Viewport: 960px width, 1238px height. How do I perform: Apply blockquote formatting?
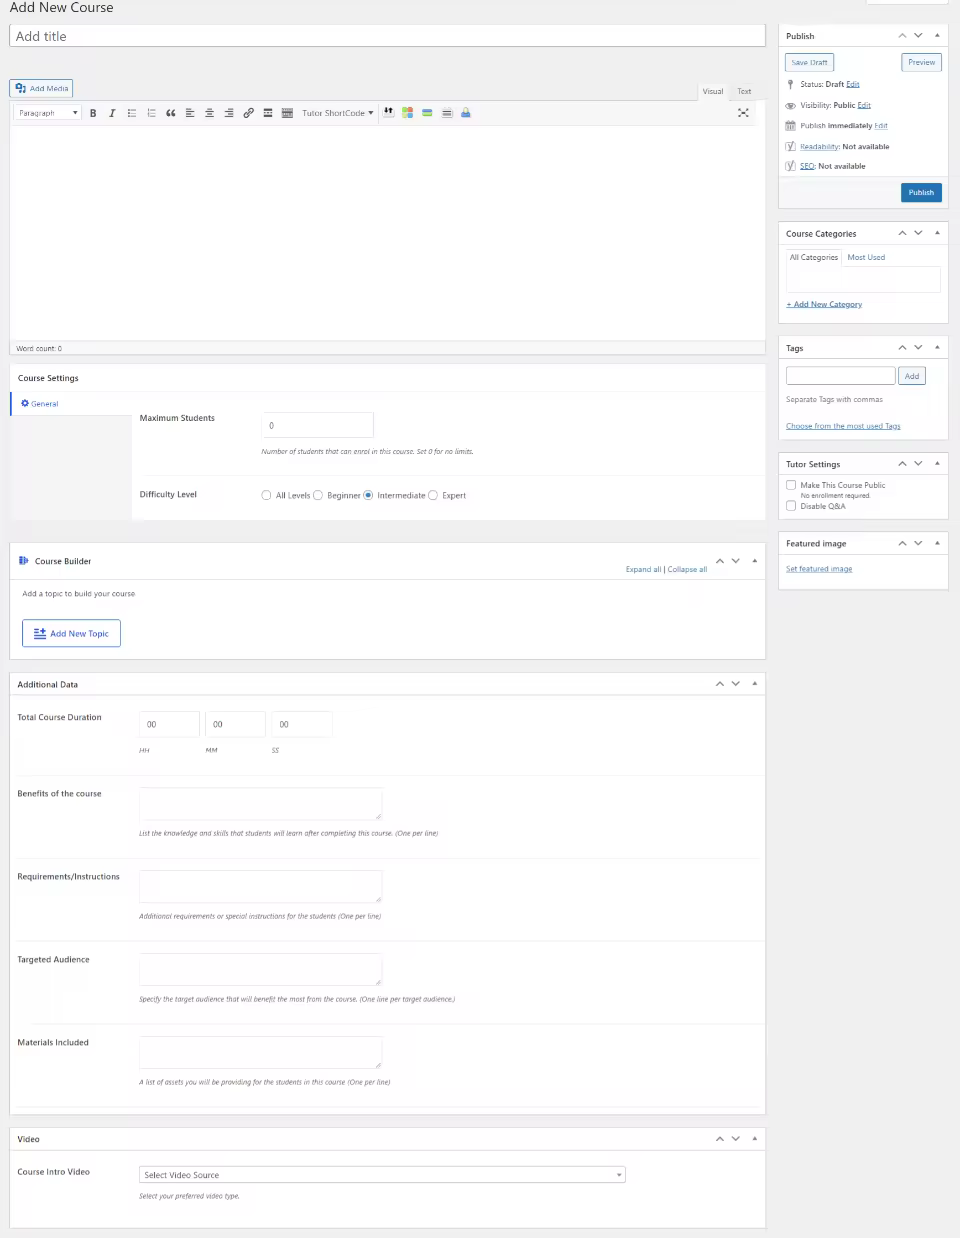[171, 113]
